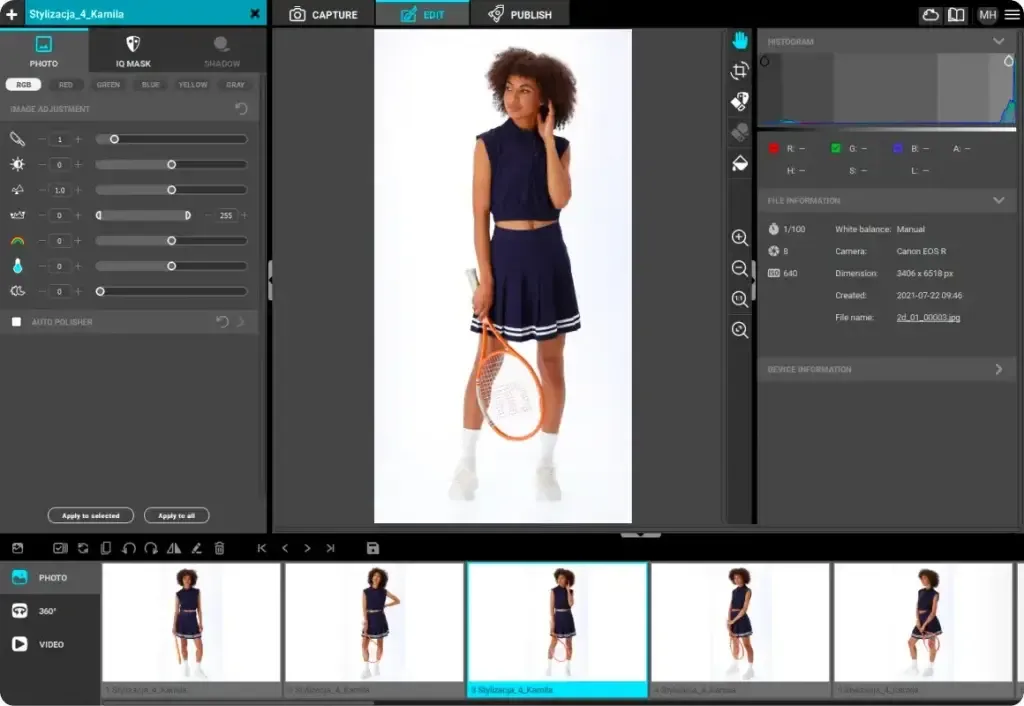Click the paint bucket fill tool
The height and width of the screenshot is (706, 1024).
pyautogui.click(x=740, y=163)
